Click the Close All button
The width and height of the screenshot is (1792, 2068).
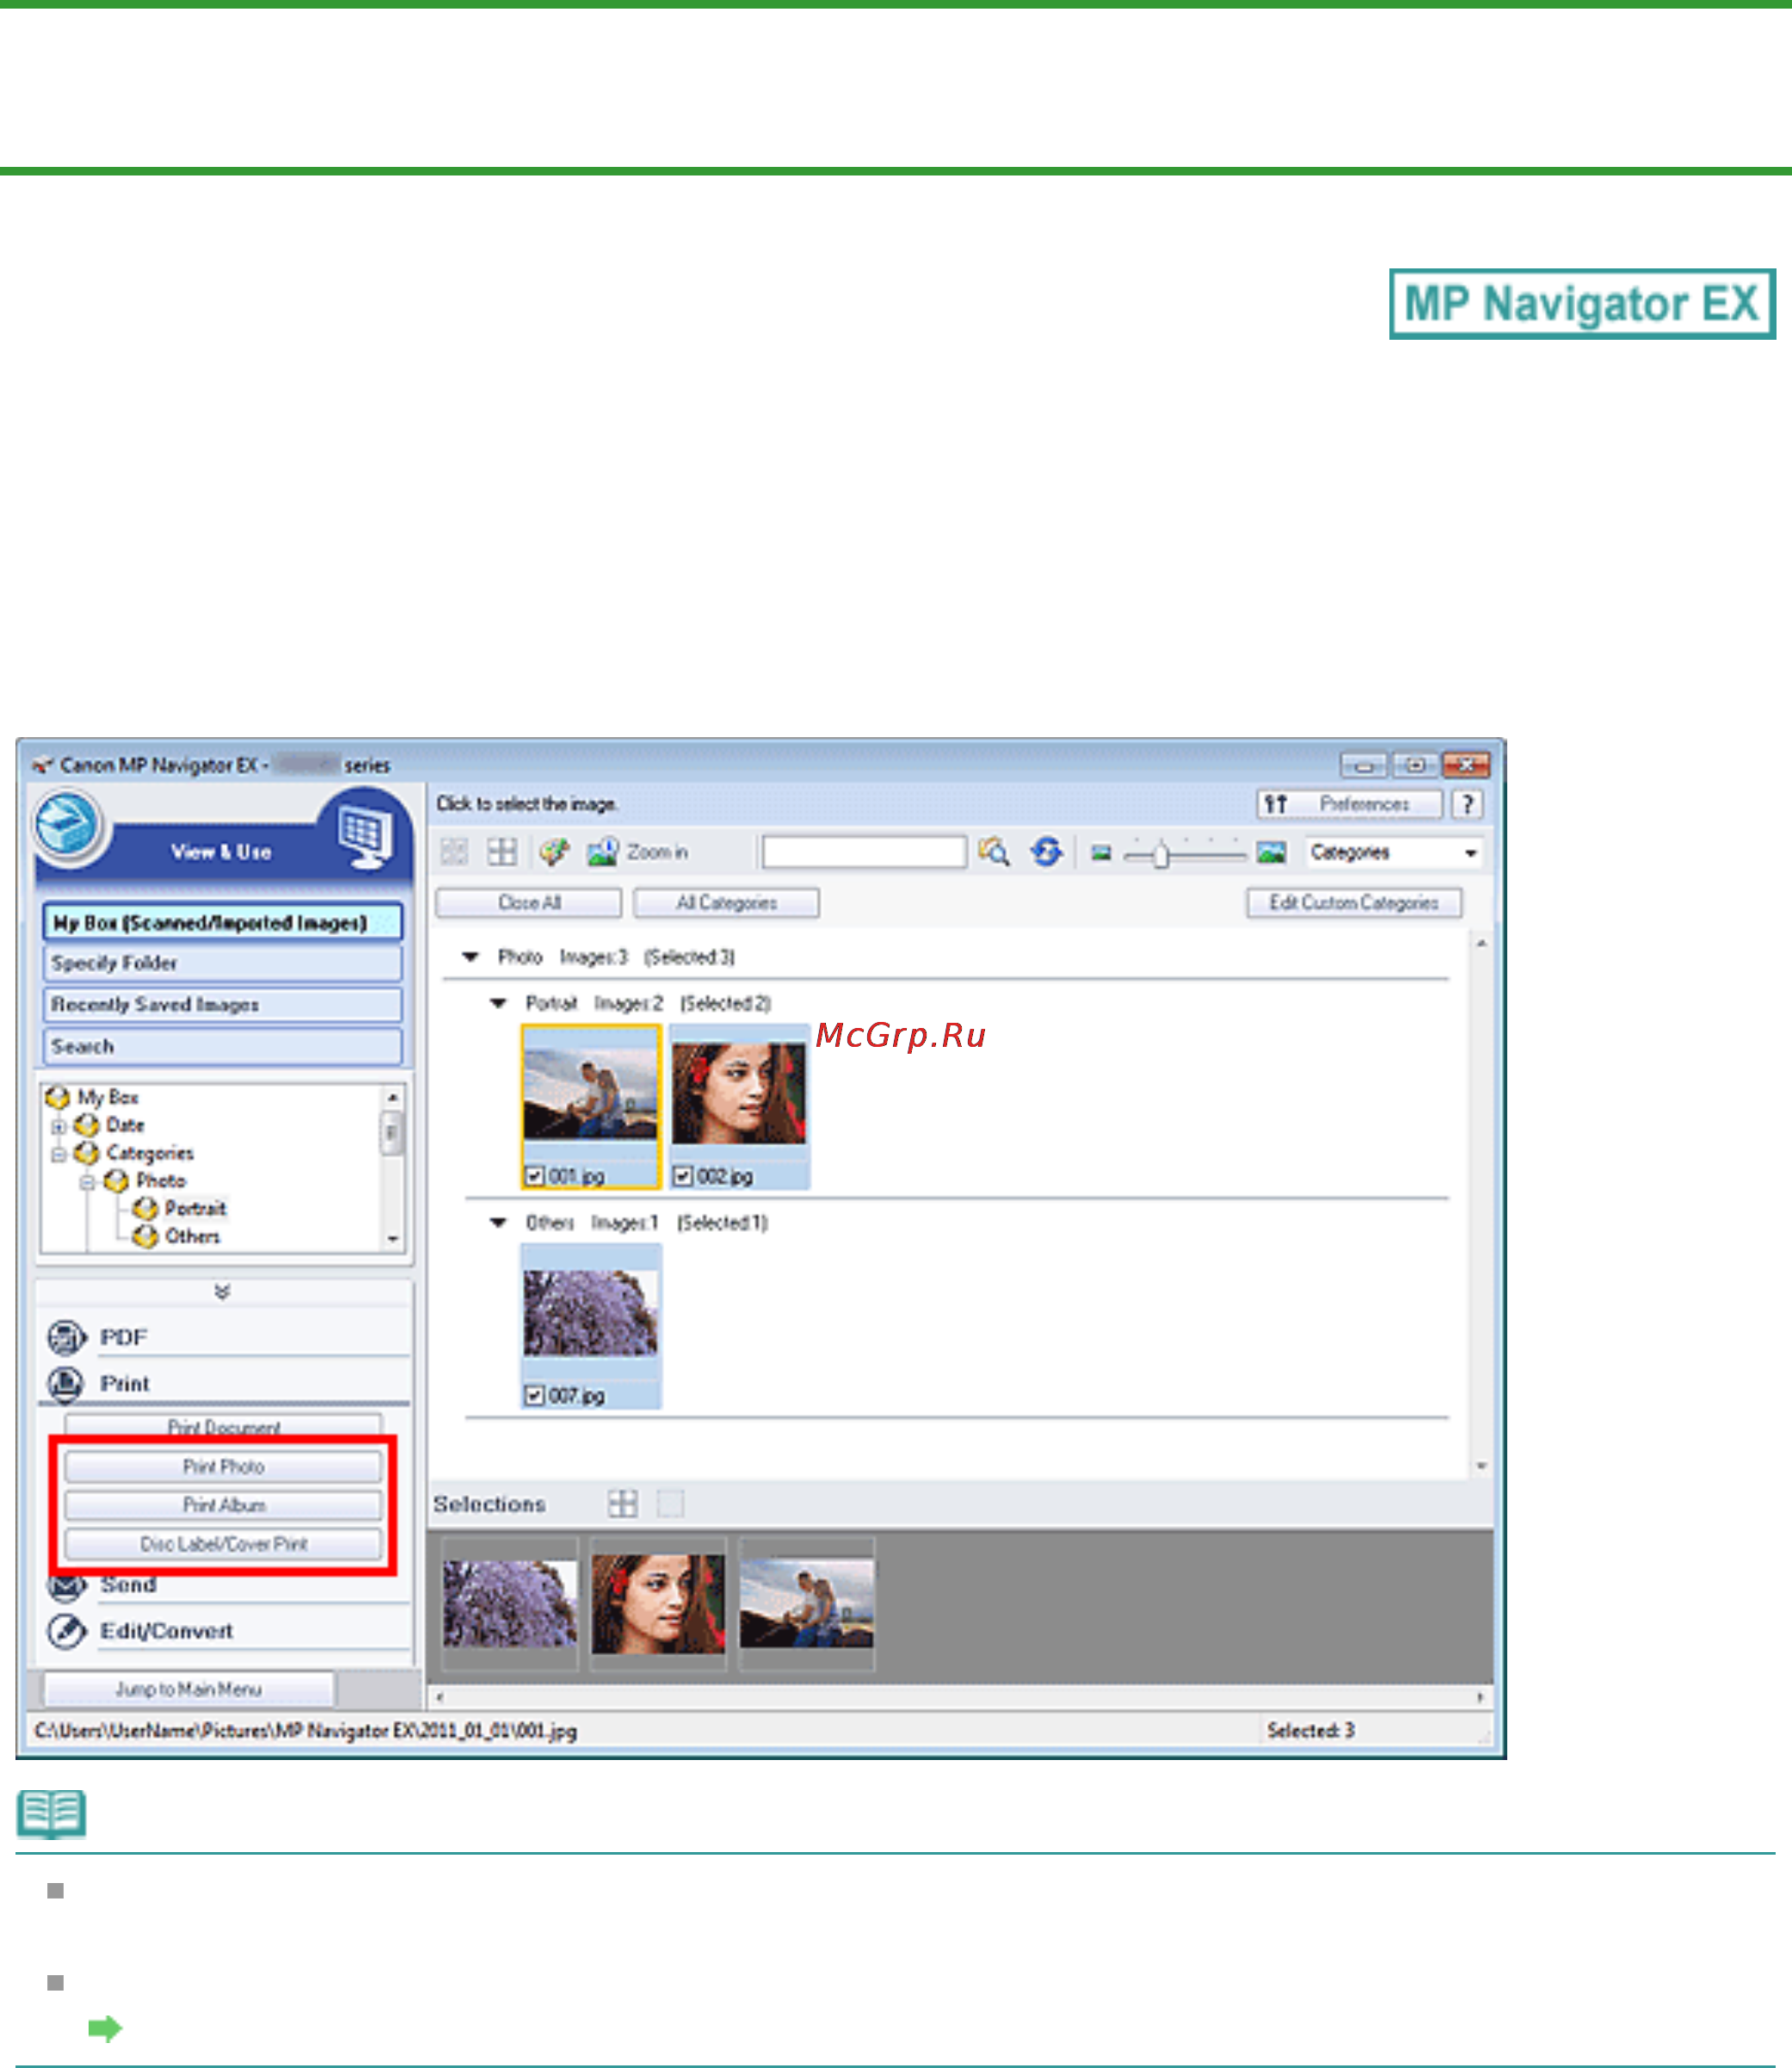529,902
